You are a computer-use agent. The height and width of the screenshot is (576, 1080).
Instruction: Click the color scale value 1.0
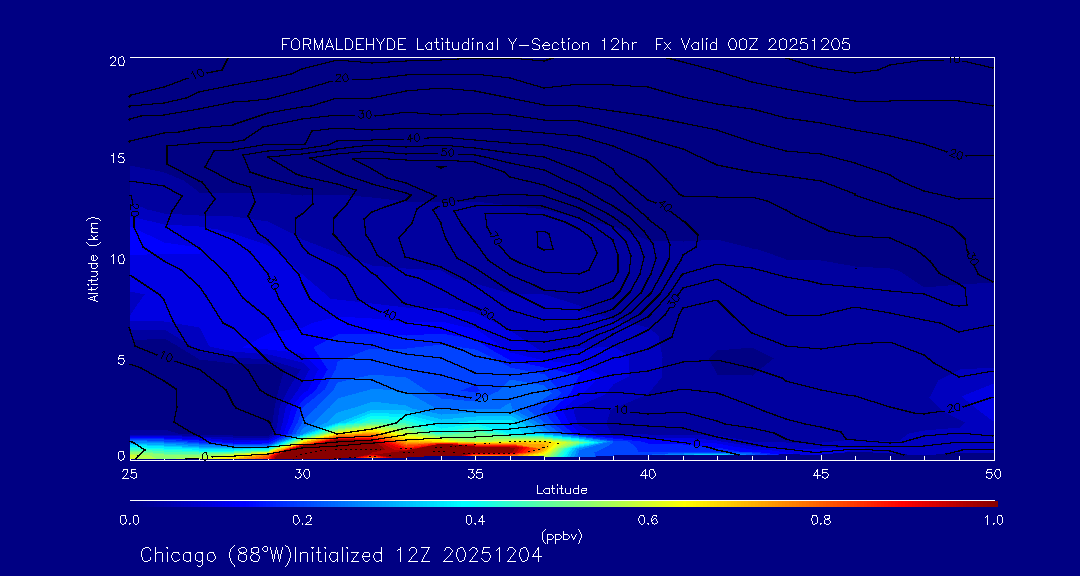click(x=993, y=520)
